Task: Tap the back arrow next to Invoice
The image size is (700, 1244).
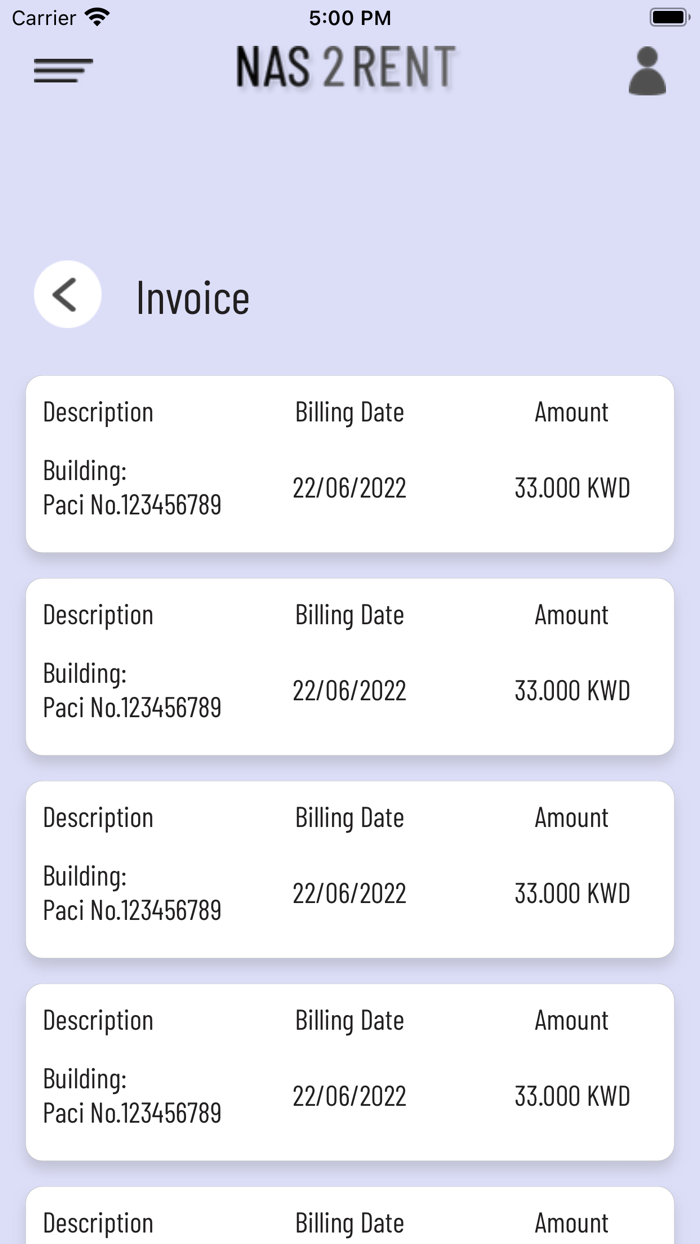Action: pos(67,295)
